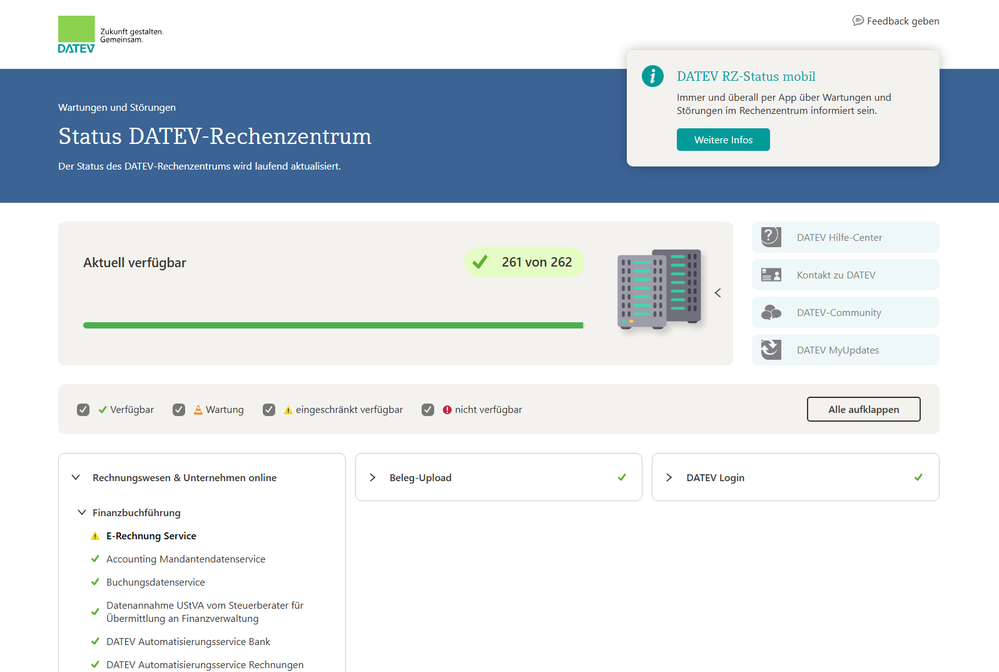Click the green checkmark in 261 von 262 badge
999x672 pixels.
(x=480, y=262)
